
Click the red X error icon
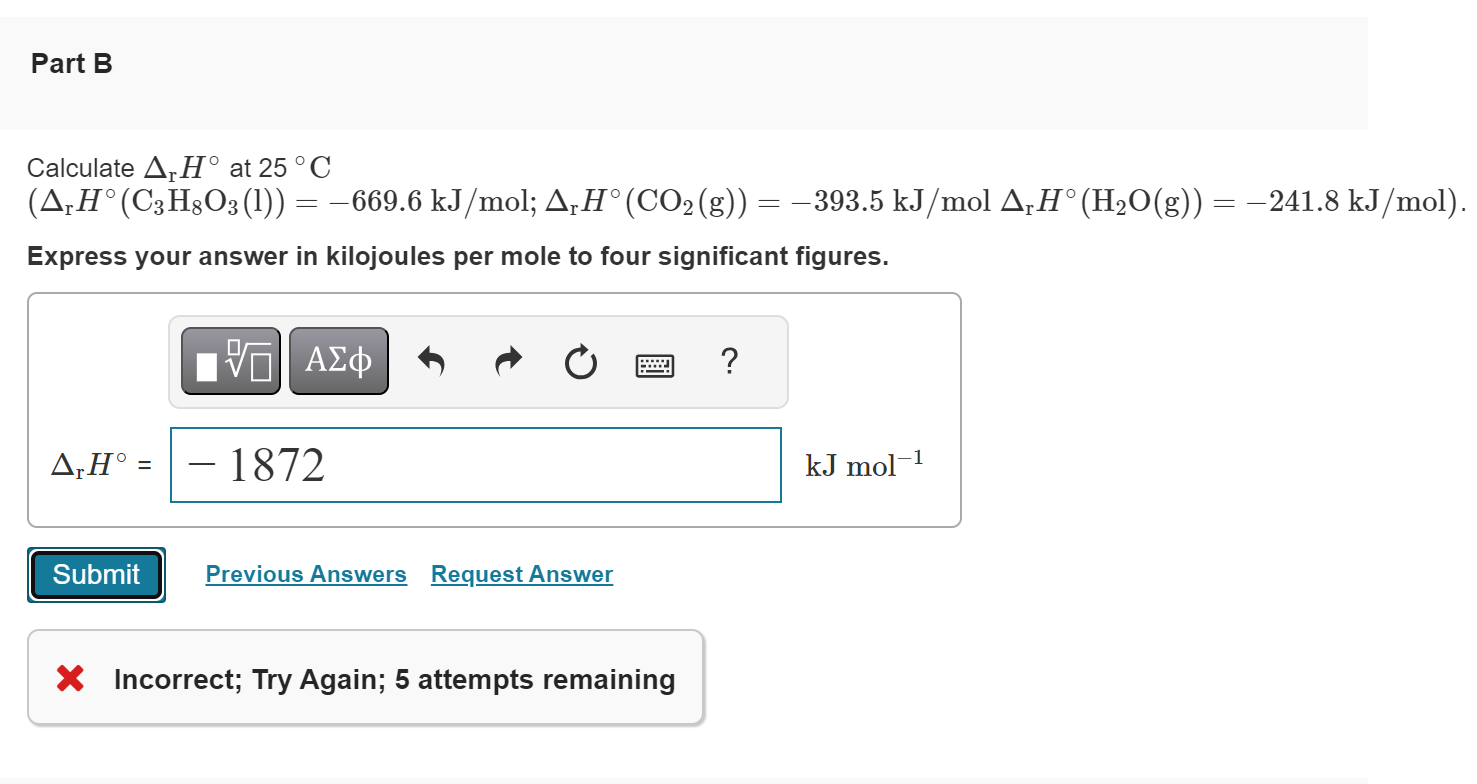[68, 679]
